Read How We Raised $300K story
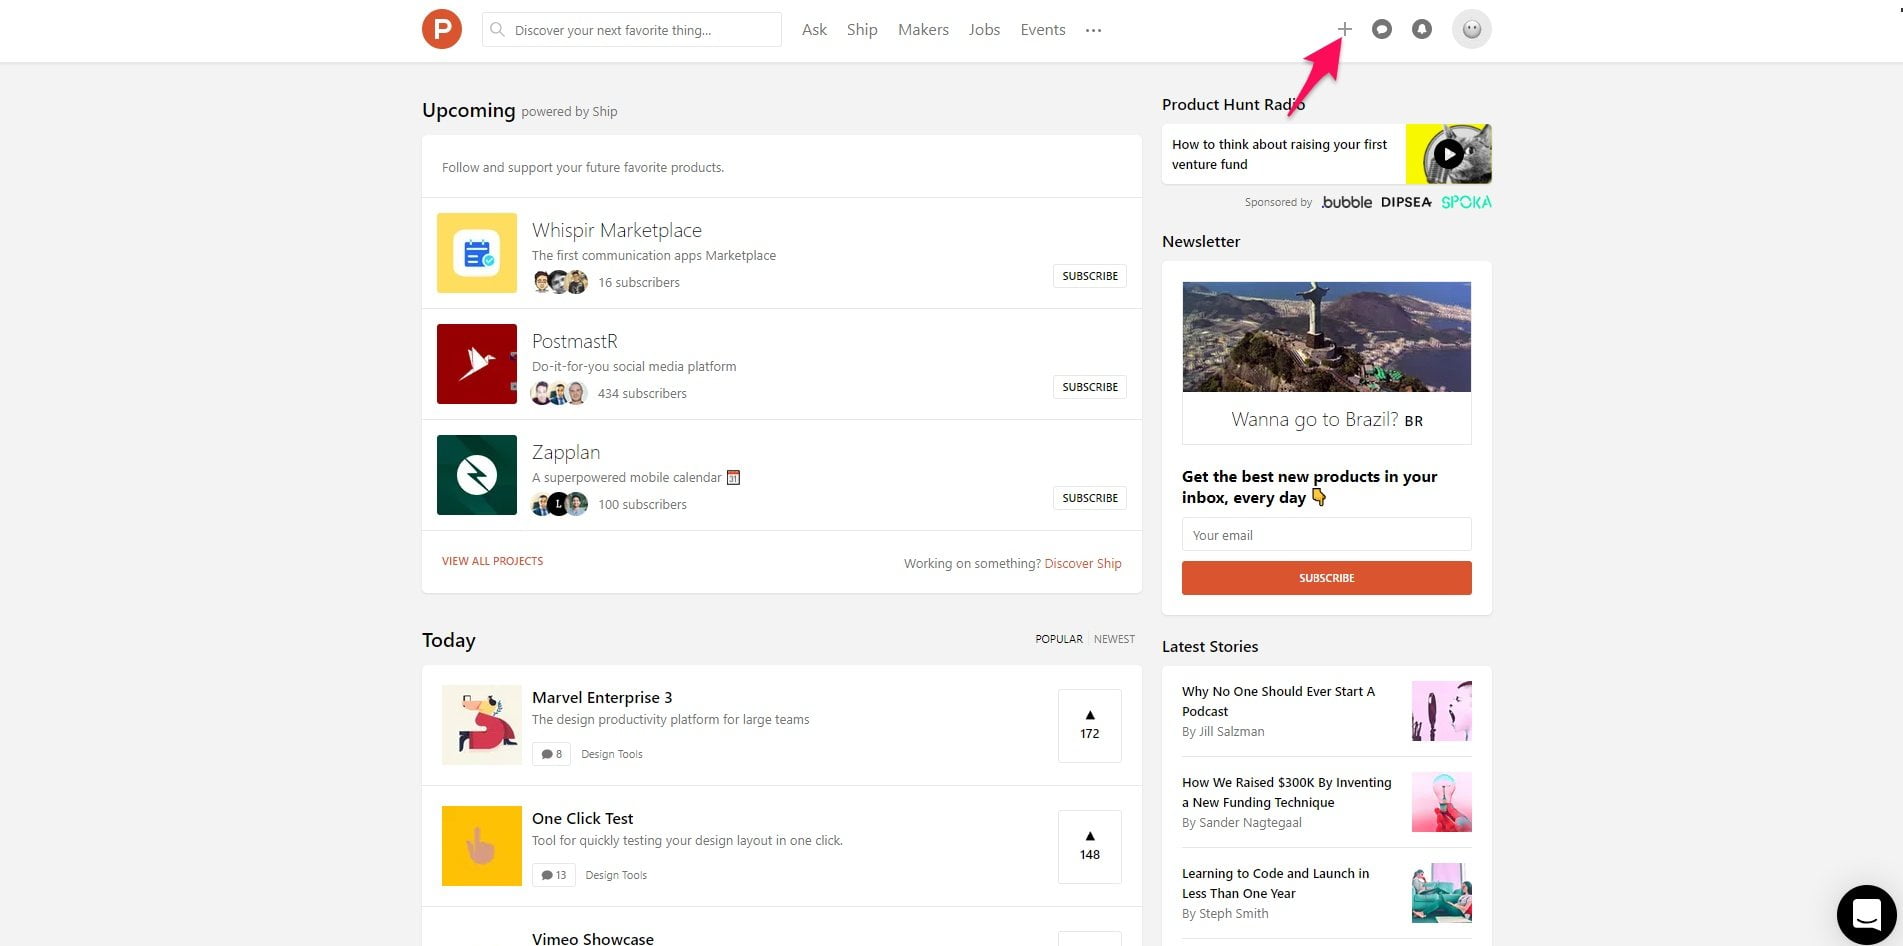 click(x=1286, y=792)
